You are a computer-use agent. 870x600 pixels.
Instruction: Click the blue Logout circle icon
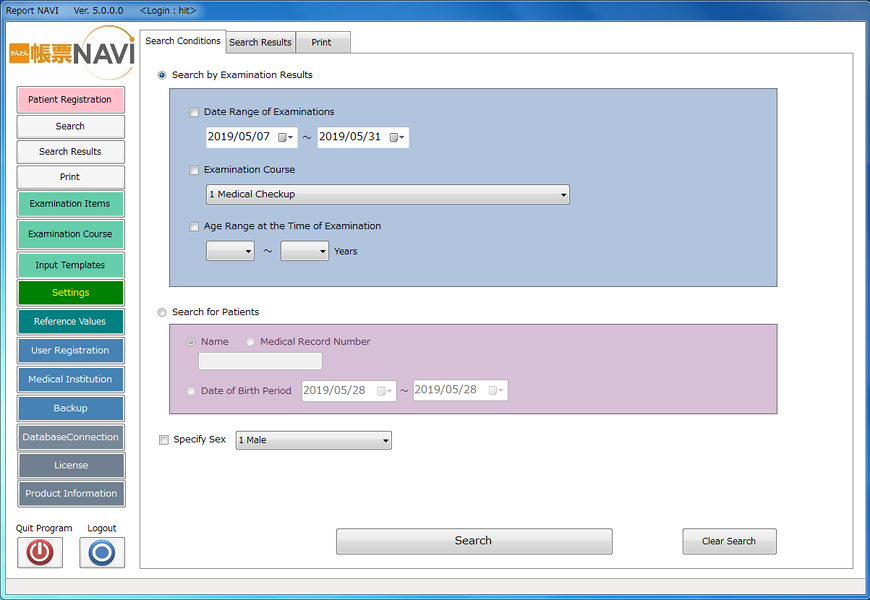(x=102, y=553)
